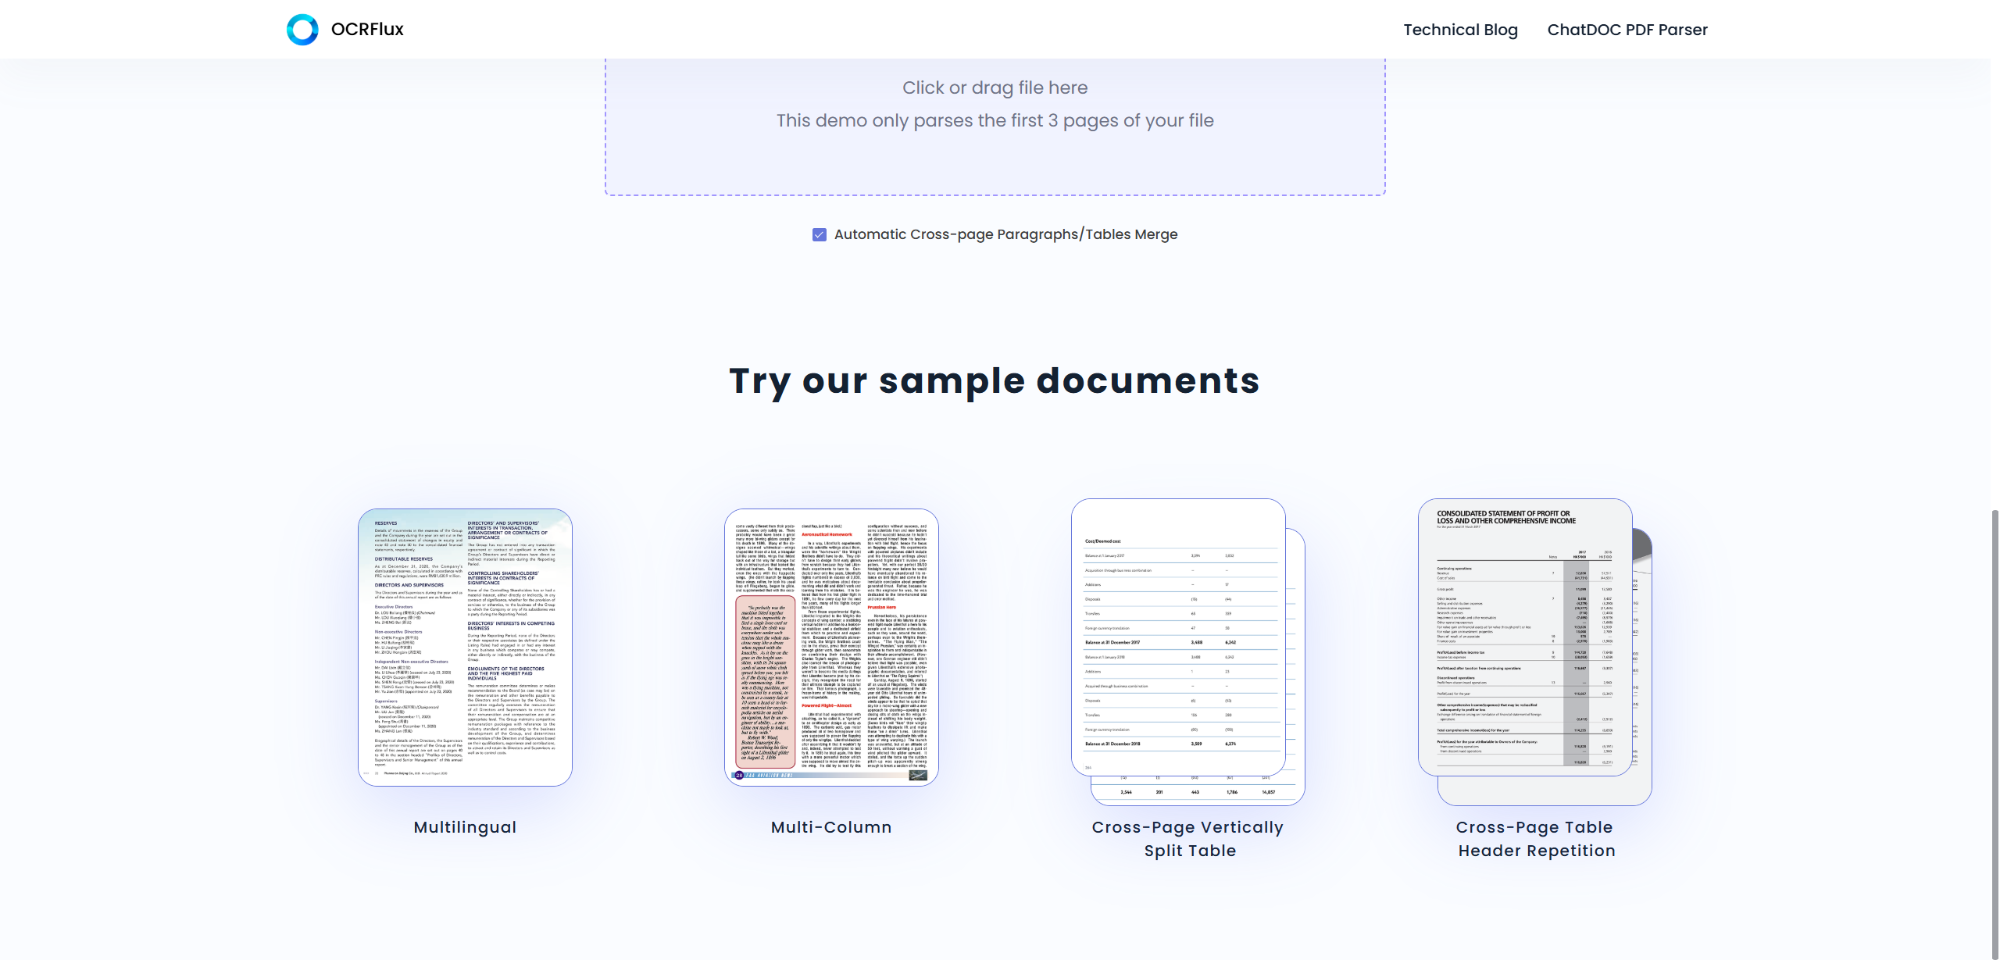Click the Cross-Page Table Header Repetition caption
This screenshot has height=960, width=2000.
pos(1535,839)
